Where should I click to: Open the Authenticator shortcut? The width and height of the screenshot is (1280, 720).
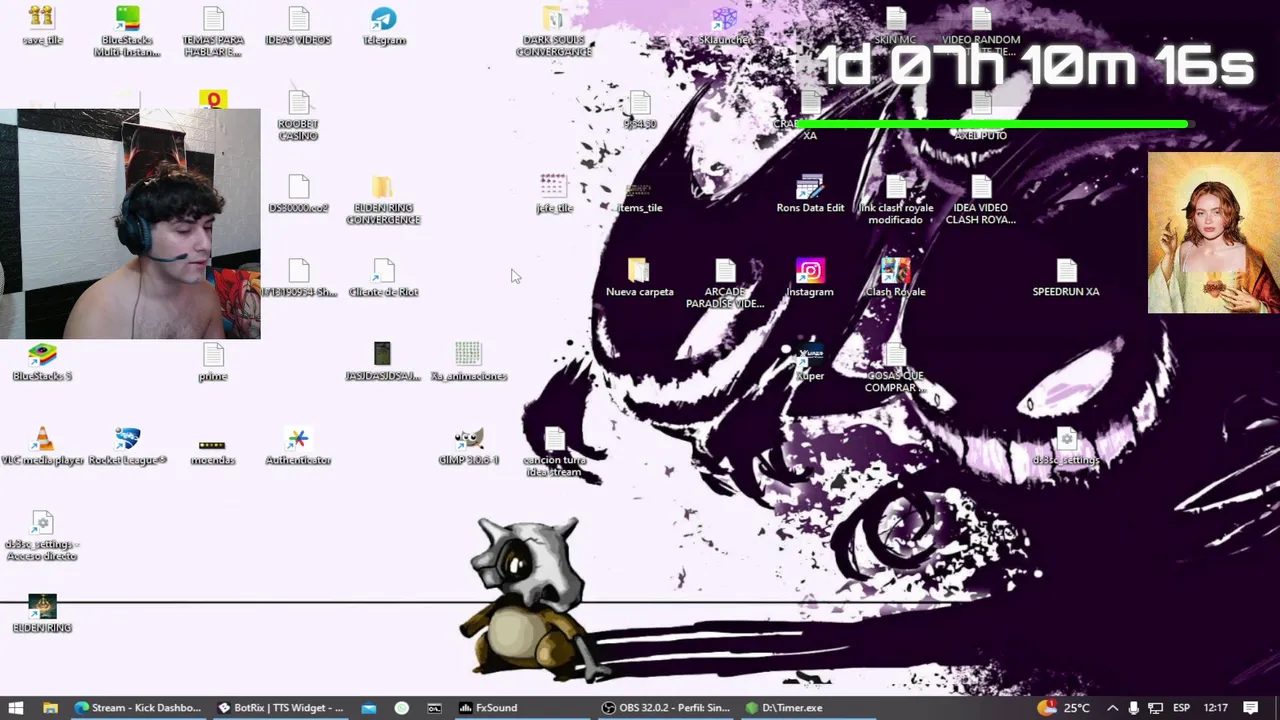(x=298, y=446)
